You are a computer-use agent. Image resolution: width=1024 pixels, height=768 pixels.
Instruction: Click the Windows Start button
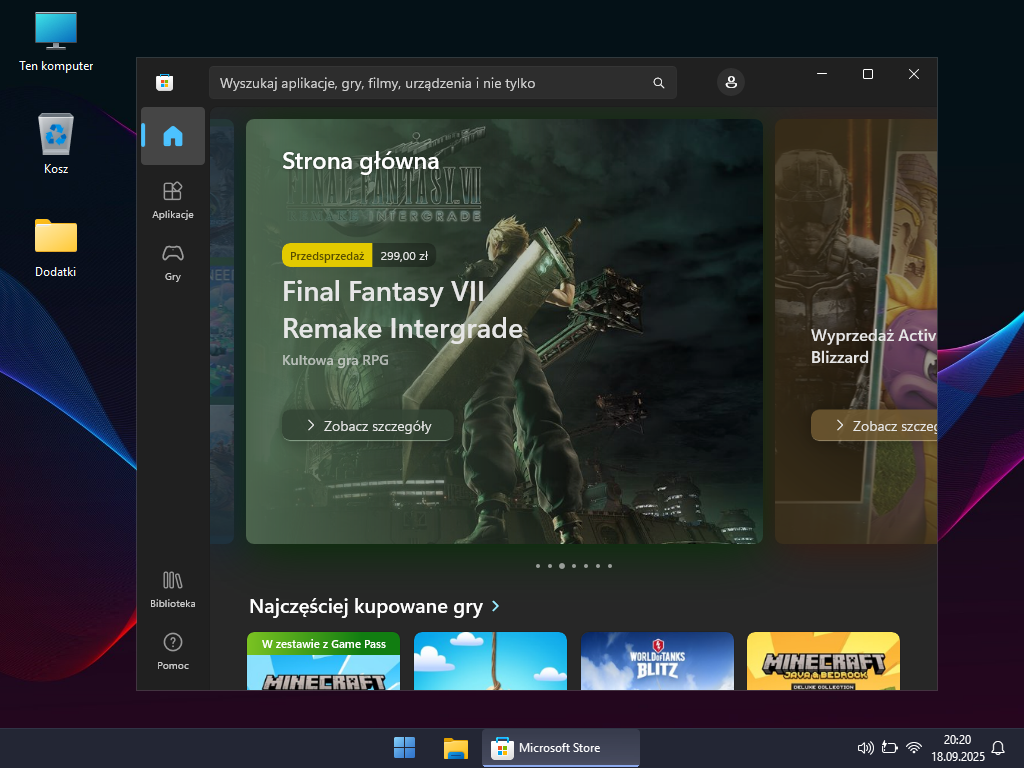coord(405,747)
